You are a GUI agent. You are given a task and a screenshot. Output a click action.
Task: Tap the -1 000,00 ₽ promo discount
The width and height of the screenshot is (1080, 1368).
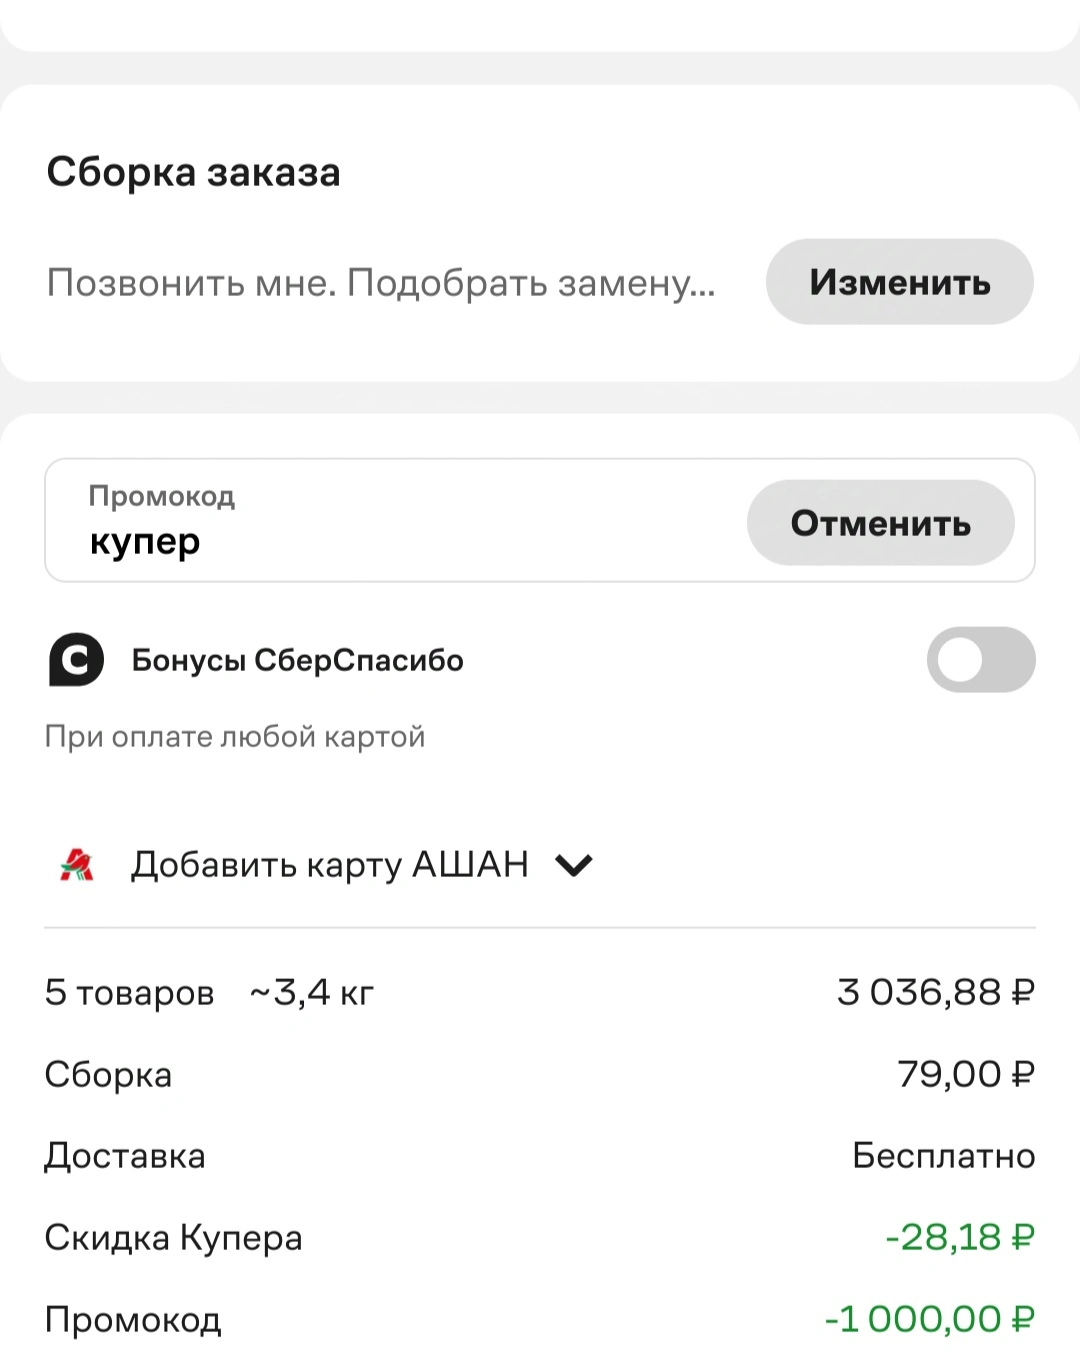coord(929,1319)
